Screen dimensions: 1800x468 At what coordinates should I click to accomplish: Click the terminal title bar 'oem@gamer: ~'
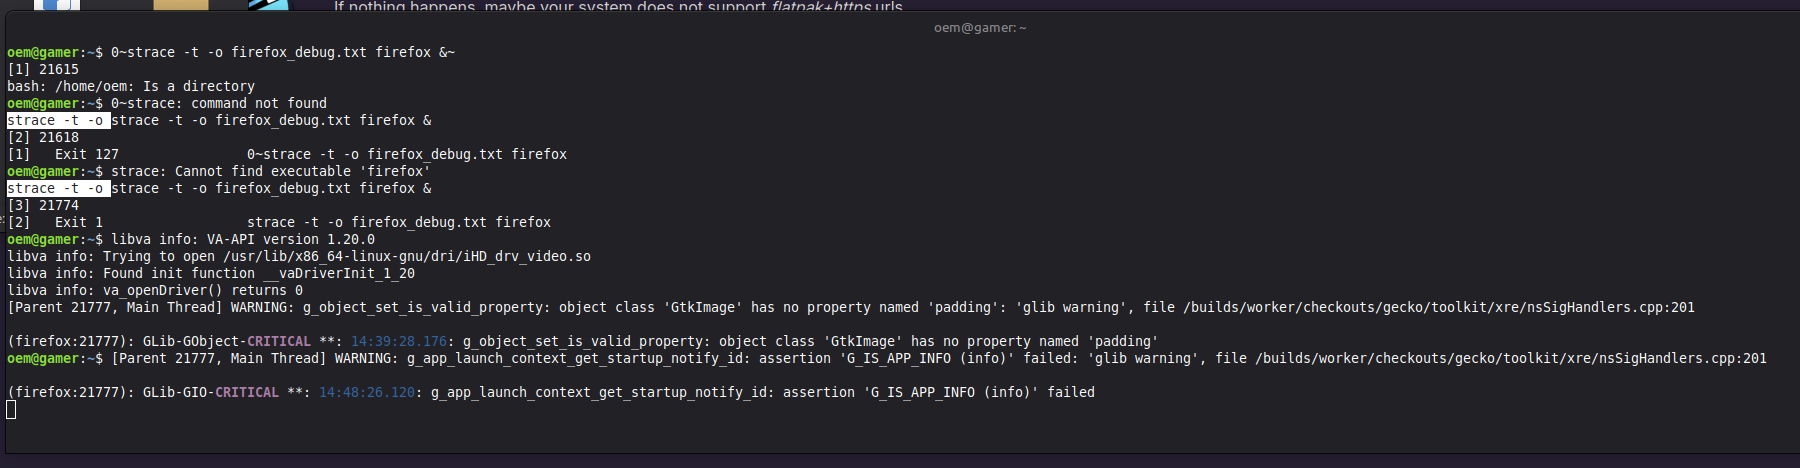coord(979,28)
